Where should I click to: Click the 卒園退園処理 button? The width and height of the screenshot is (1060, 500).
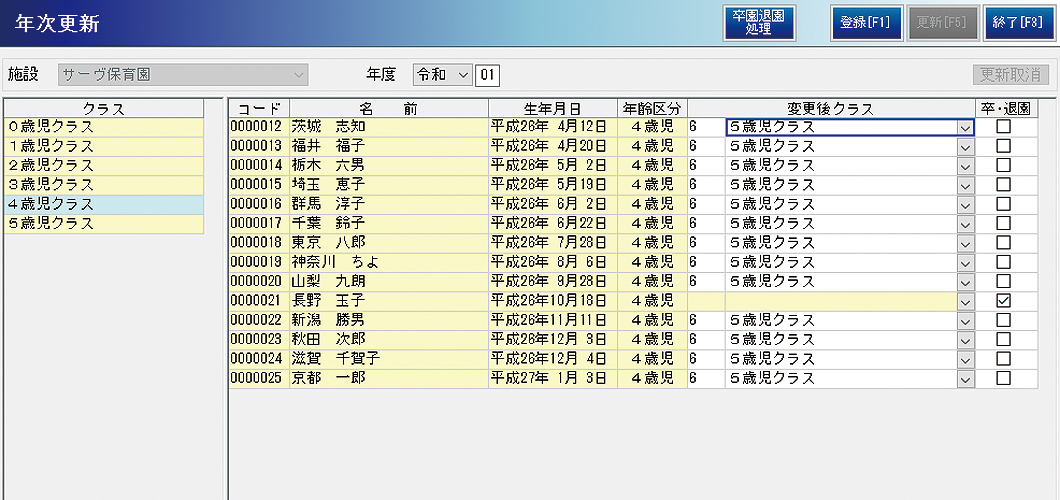pyautogui.click(x=759, y=23)
